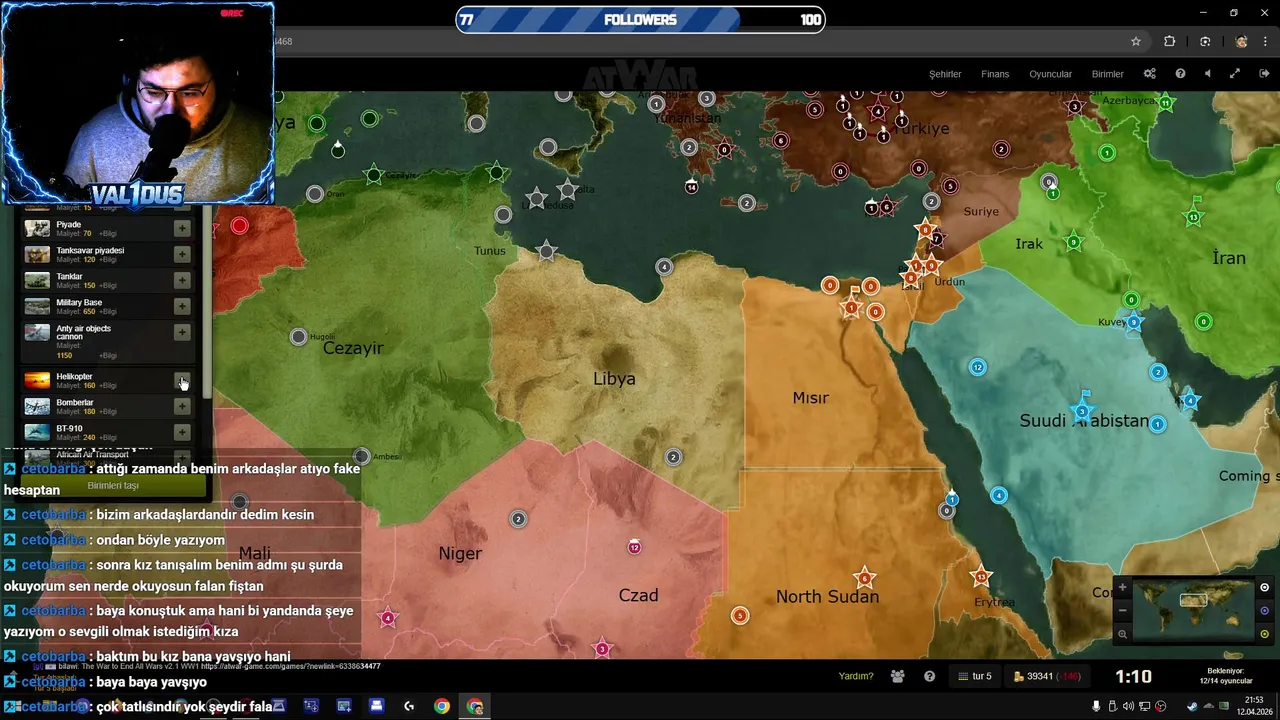Click the microphone icon in system tray
The height and width of the screenshot is (720, 1280).
1096,706
